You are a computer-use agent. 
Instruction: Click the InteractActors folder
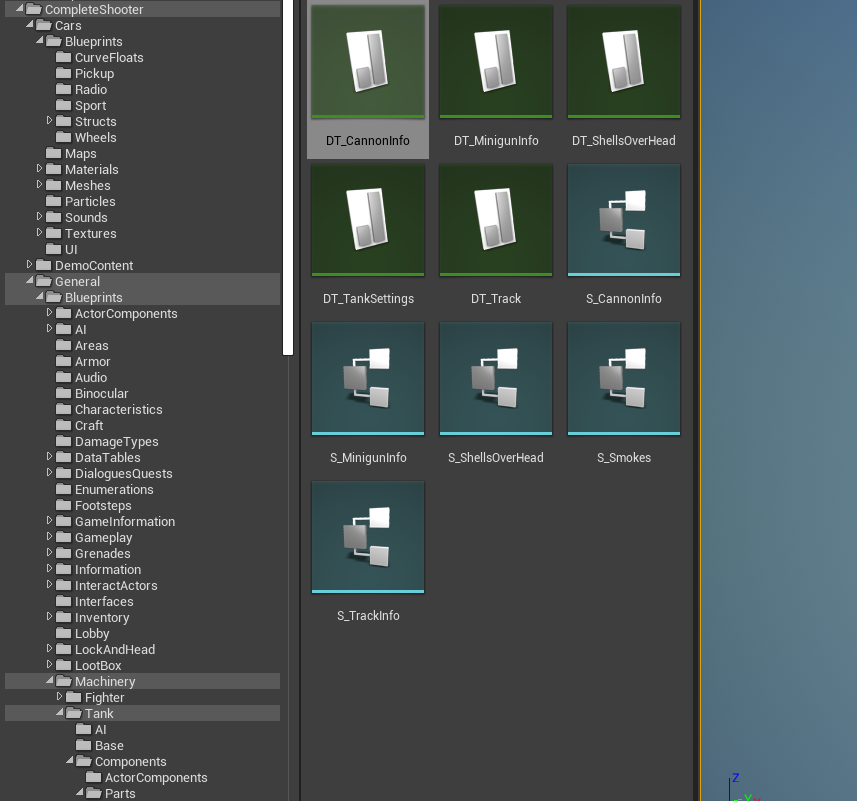click(x=107, y=585)
